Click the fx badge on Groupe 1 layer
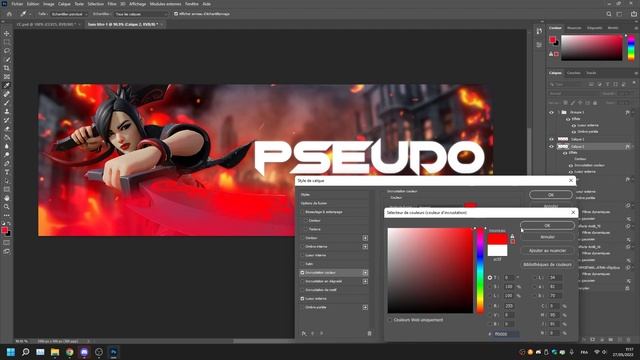The height and width of the screenshot is (360, 640). click(x=627, y=112)
